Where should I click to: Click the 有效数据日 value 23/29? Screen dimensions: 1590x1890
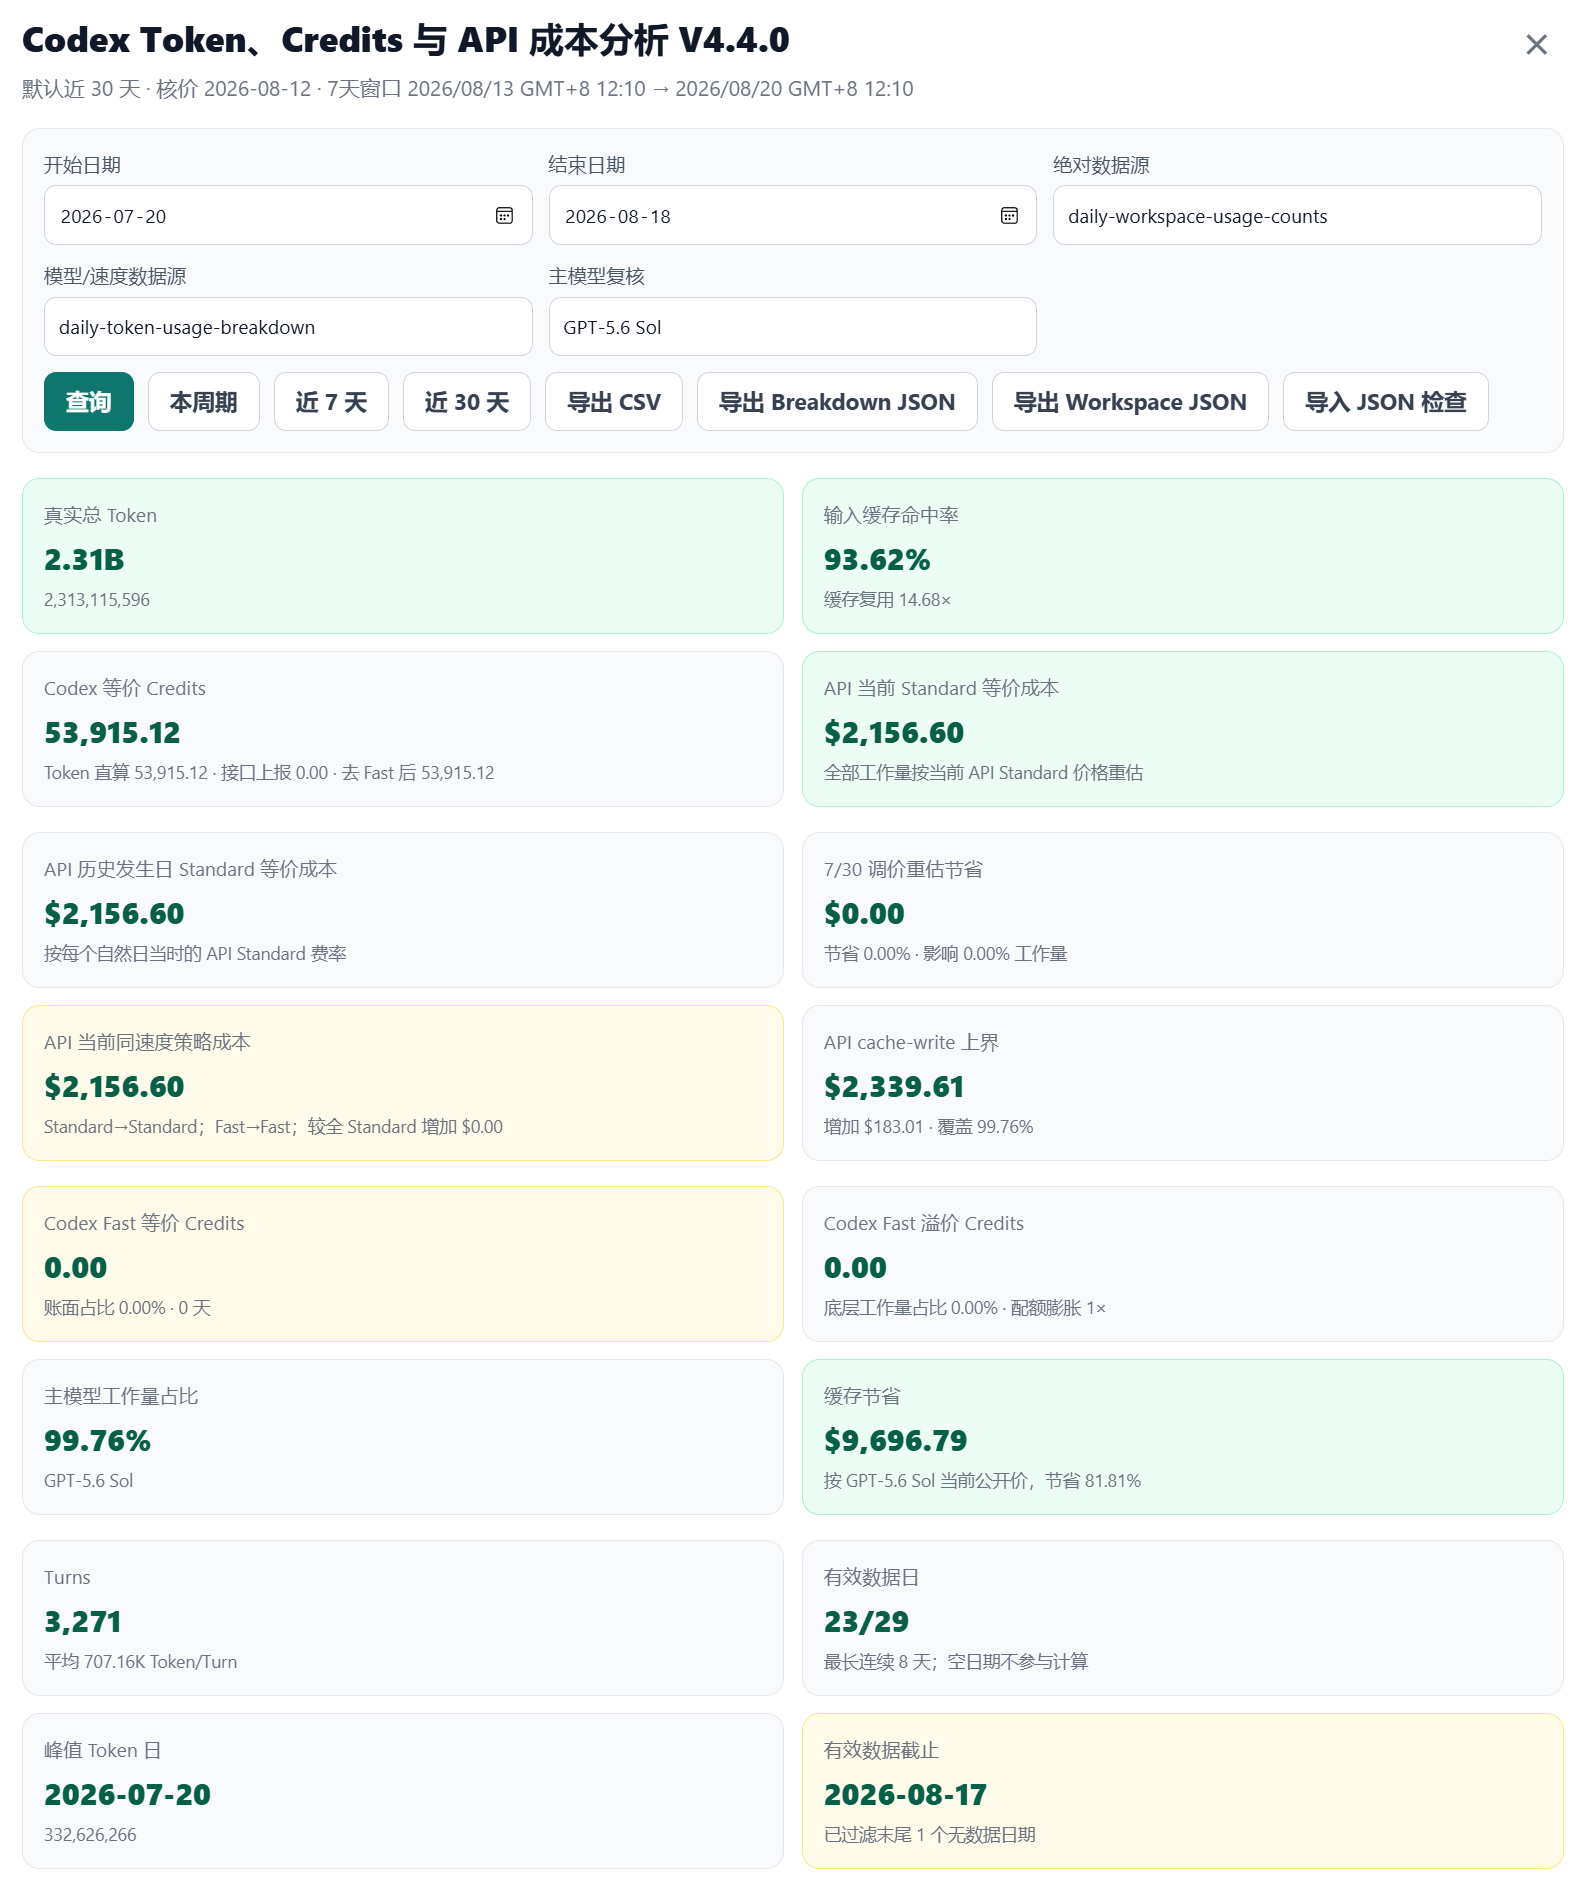(866, 1622)
